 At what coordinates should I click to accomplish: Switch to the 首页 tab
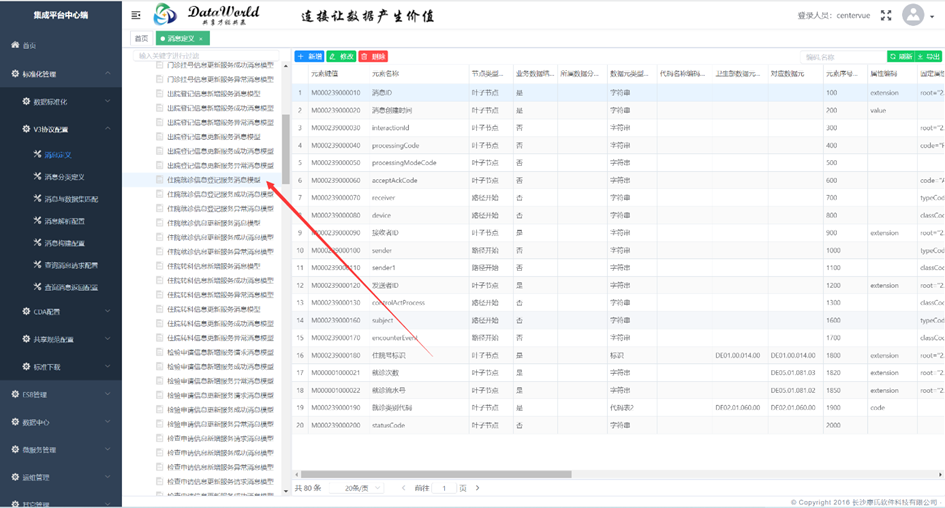click(141, 39)
